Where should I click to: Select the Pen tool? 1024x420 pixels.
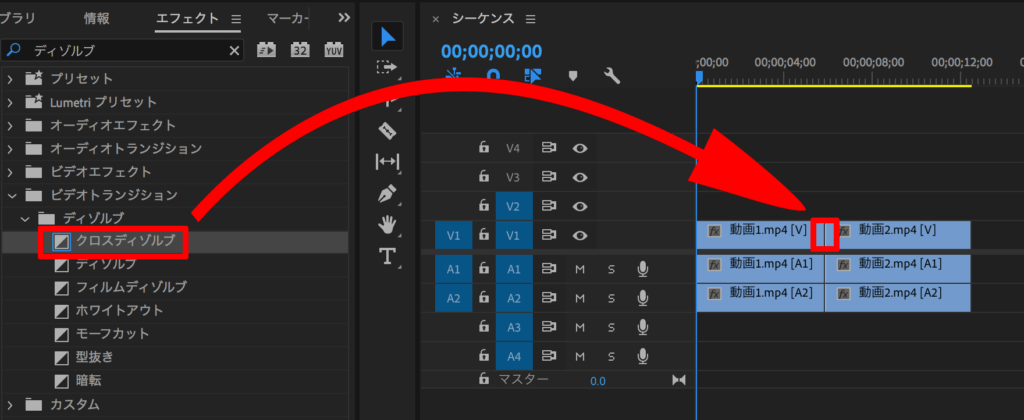coord(388,193)
